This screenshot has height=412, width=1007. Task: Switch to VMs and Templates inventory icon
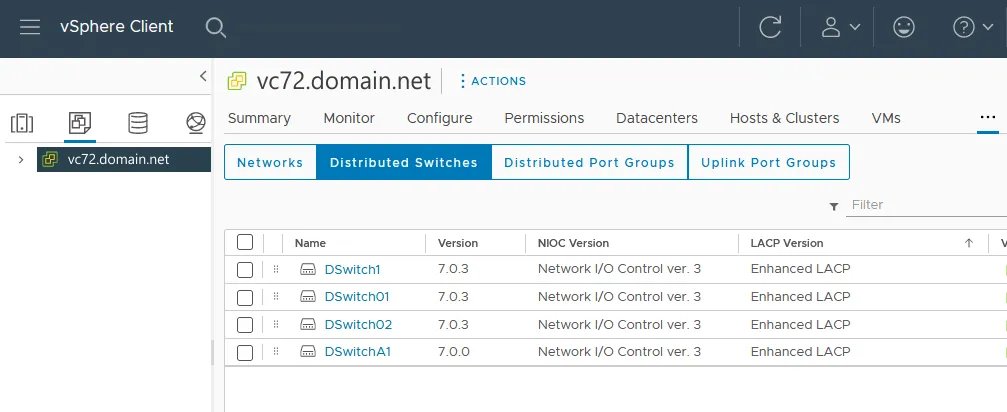(x=80, y=123)
